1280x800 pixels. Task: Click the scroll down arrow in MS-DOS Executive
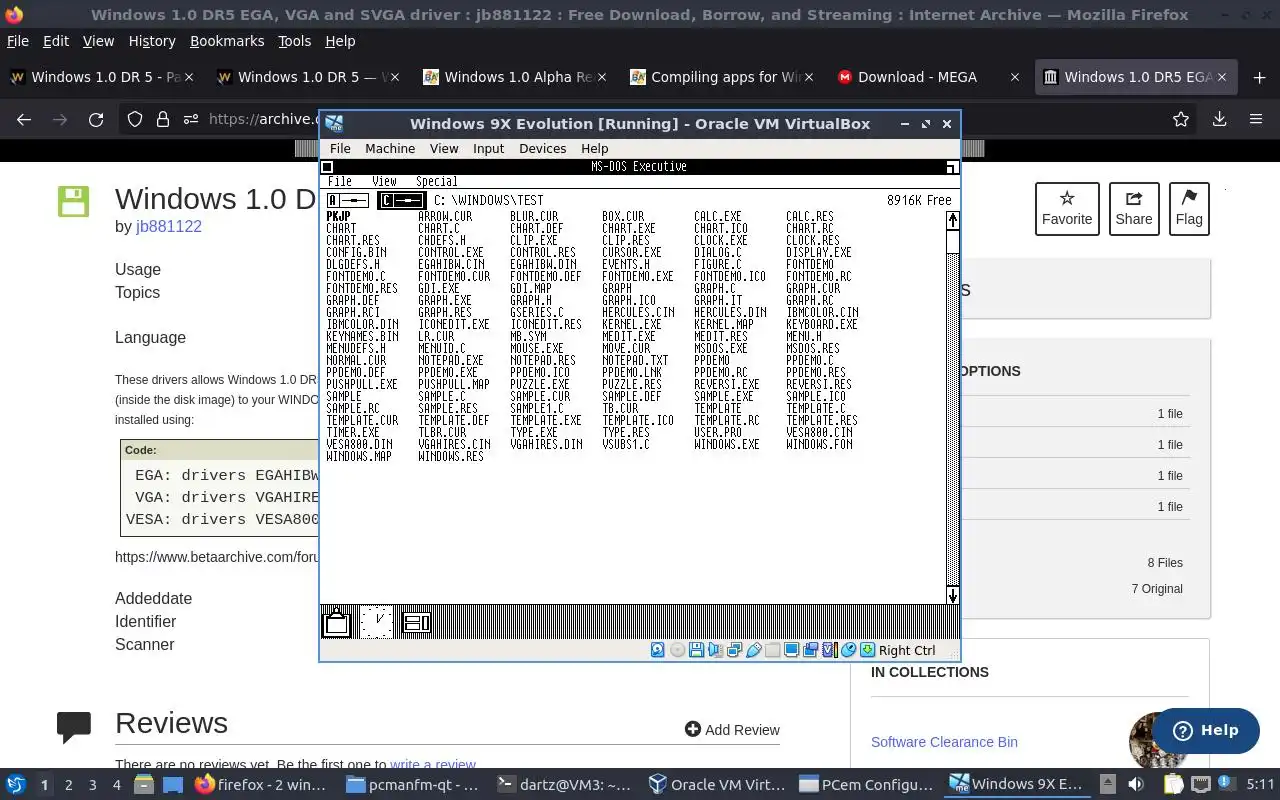click(x=953, y=595)
